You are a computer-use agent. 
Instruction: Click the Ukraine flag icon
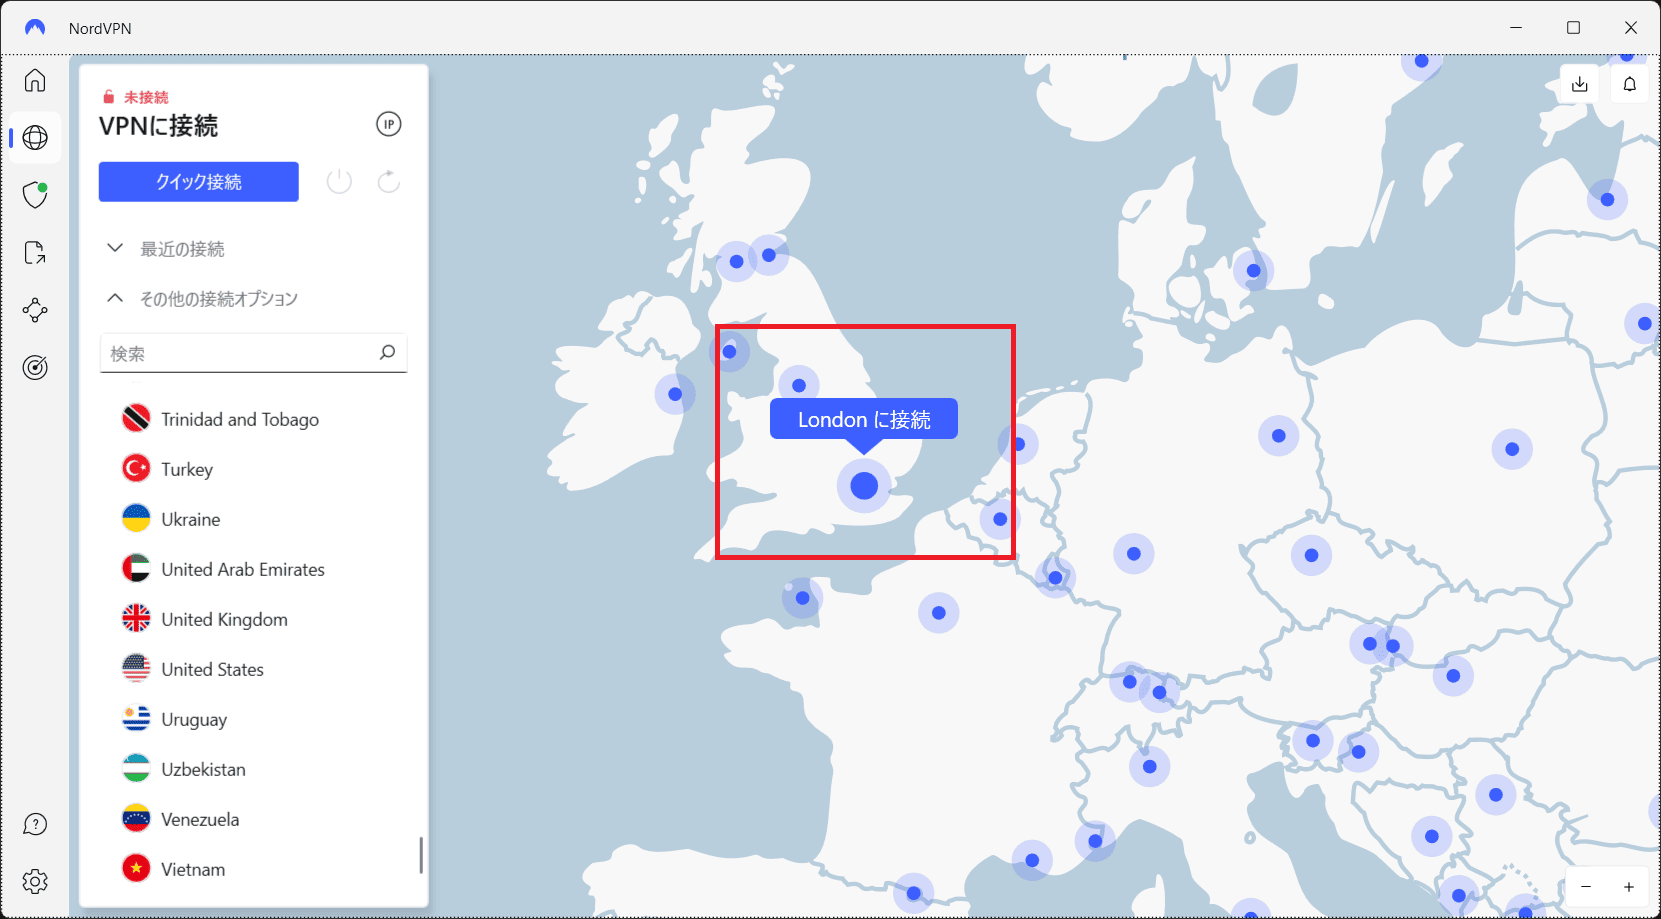136,519
